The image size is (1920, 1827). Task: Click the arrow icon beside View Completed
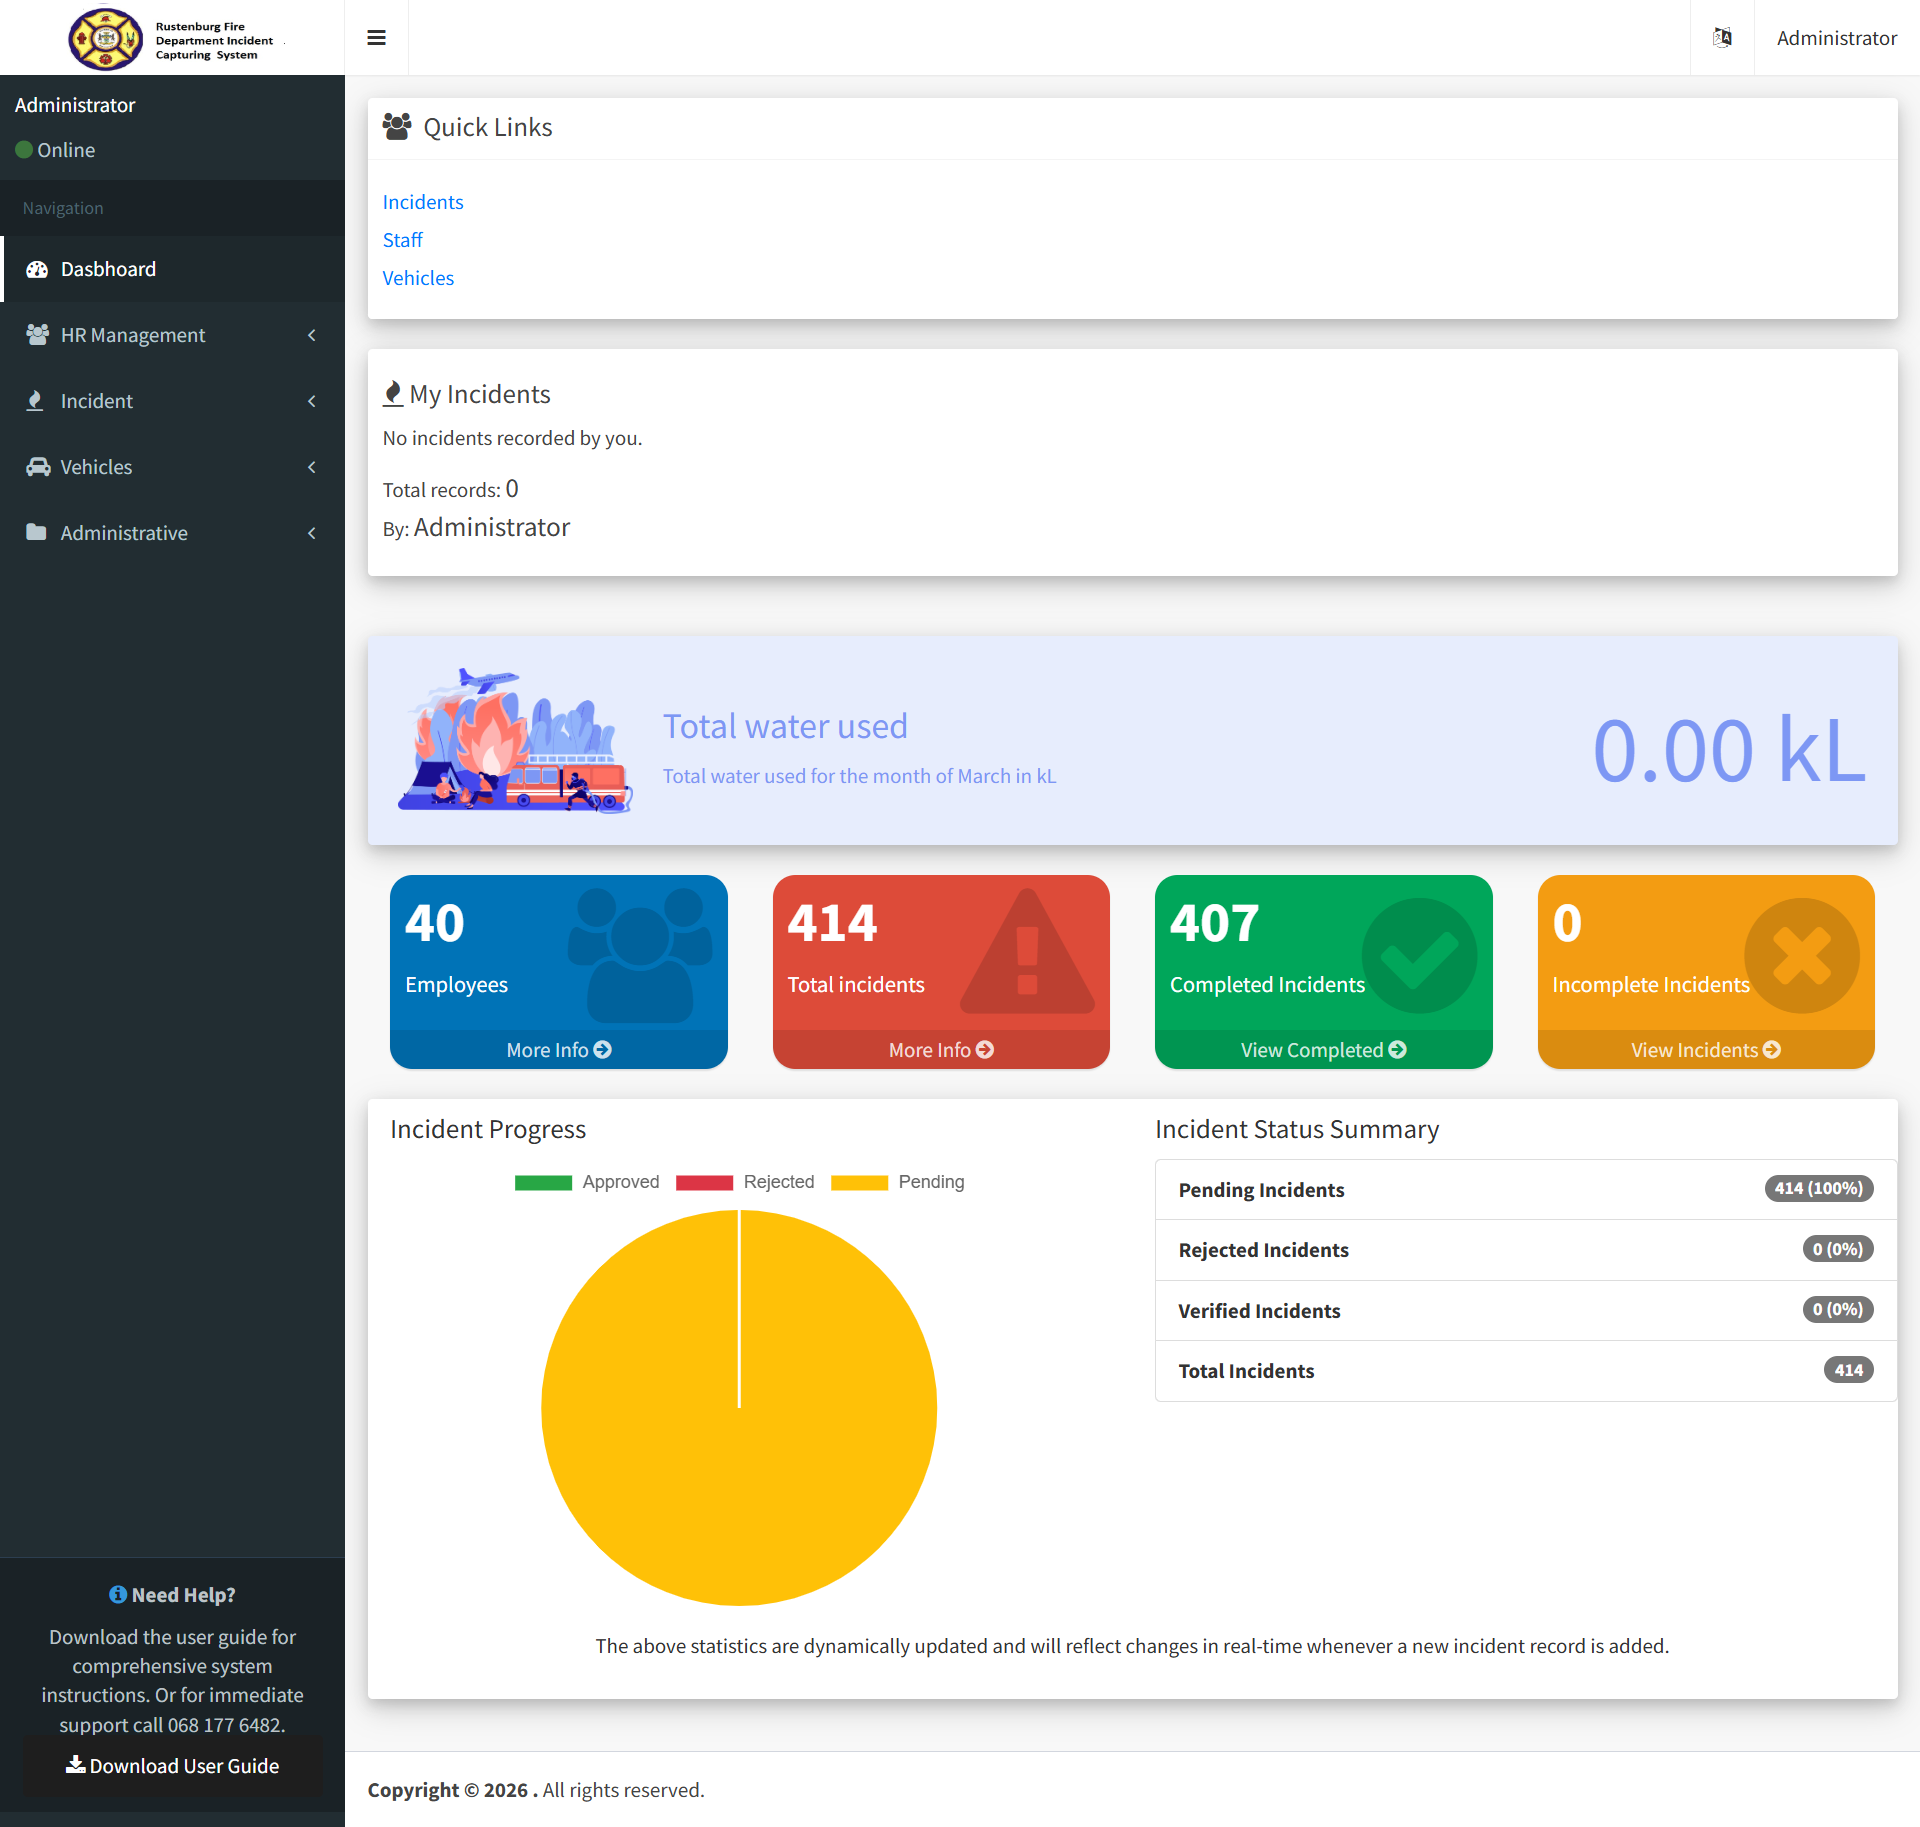[x=1398, y=1049]
